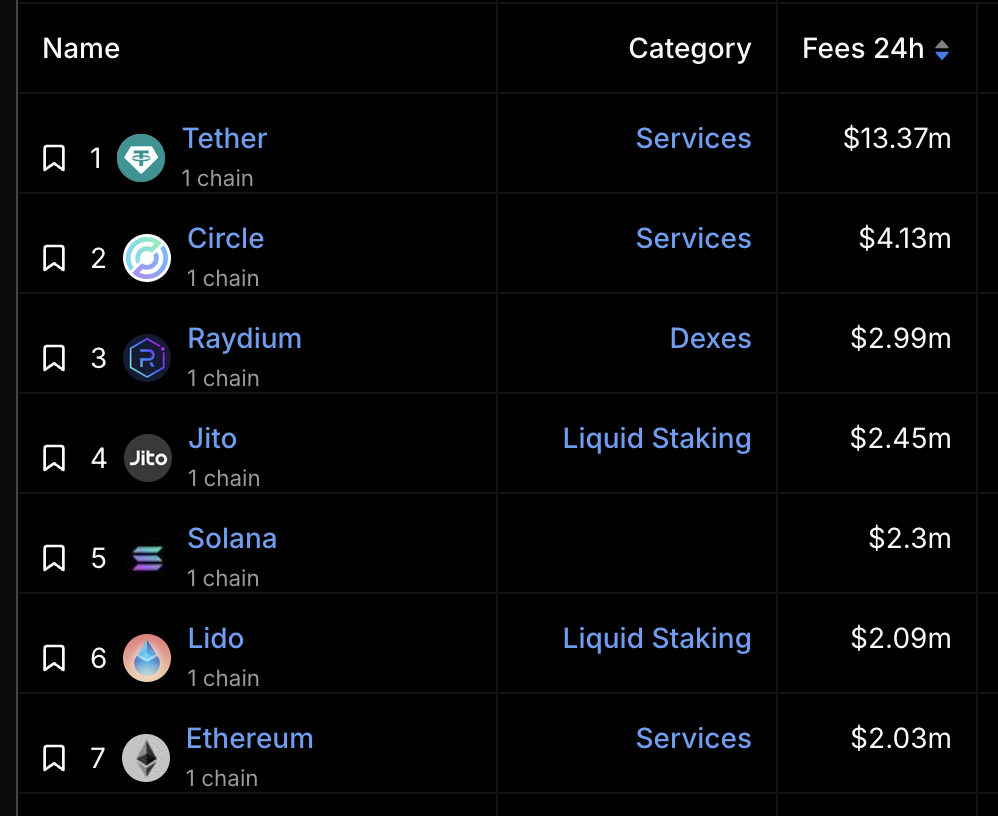Click the Tether logo icon
This screenshot has width=998, height=816.
[x=141, y=158]
